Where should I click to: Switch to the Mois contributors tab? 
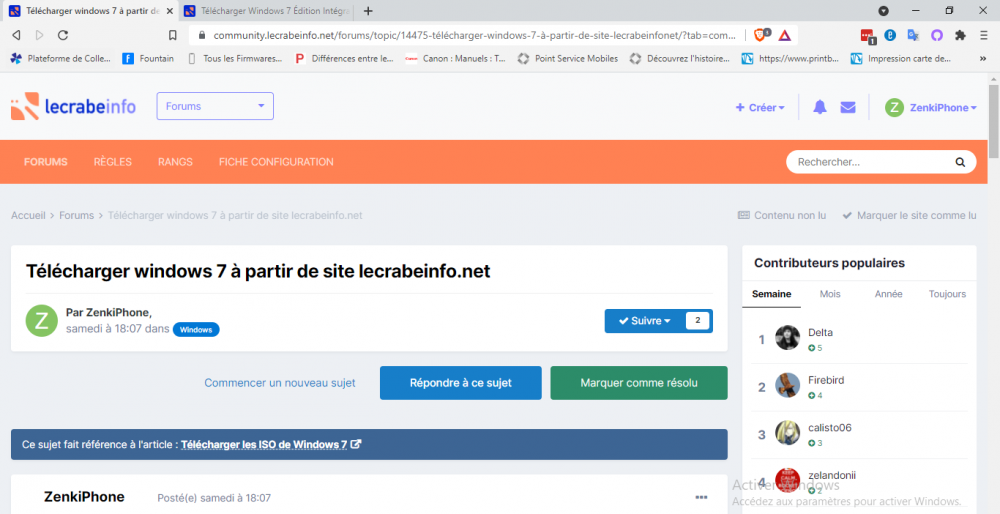(830, 294)
